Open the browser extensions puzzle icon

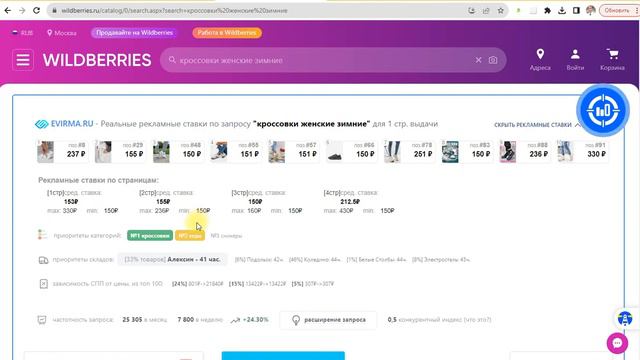coord(547,11)
